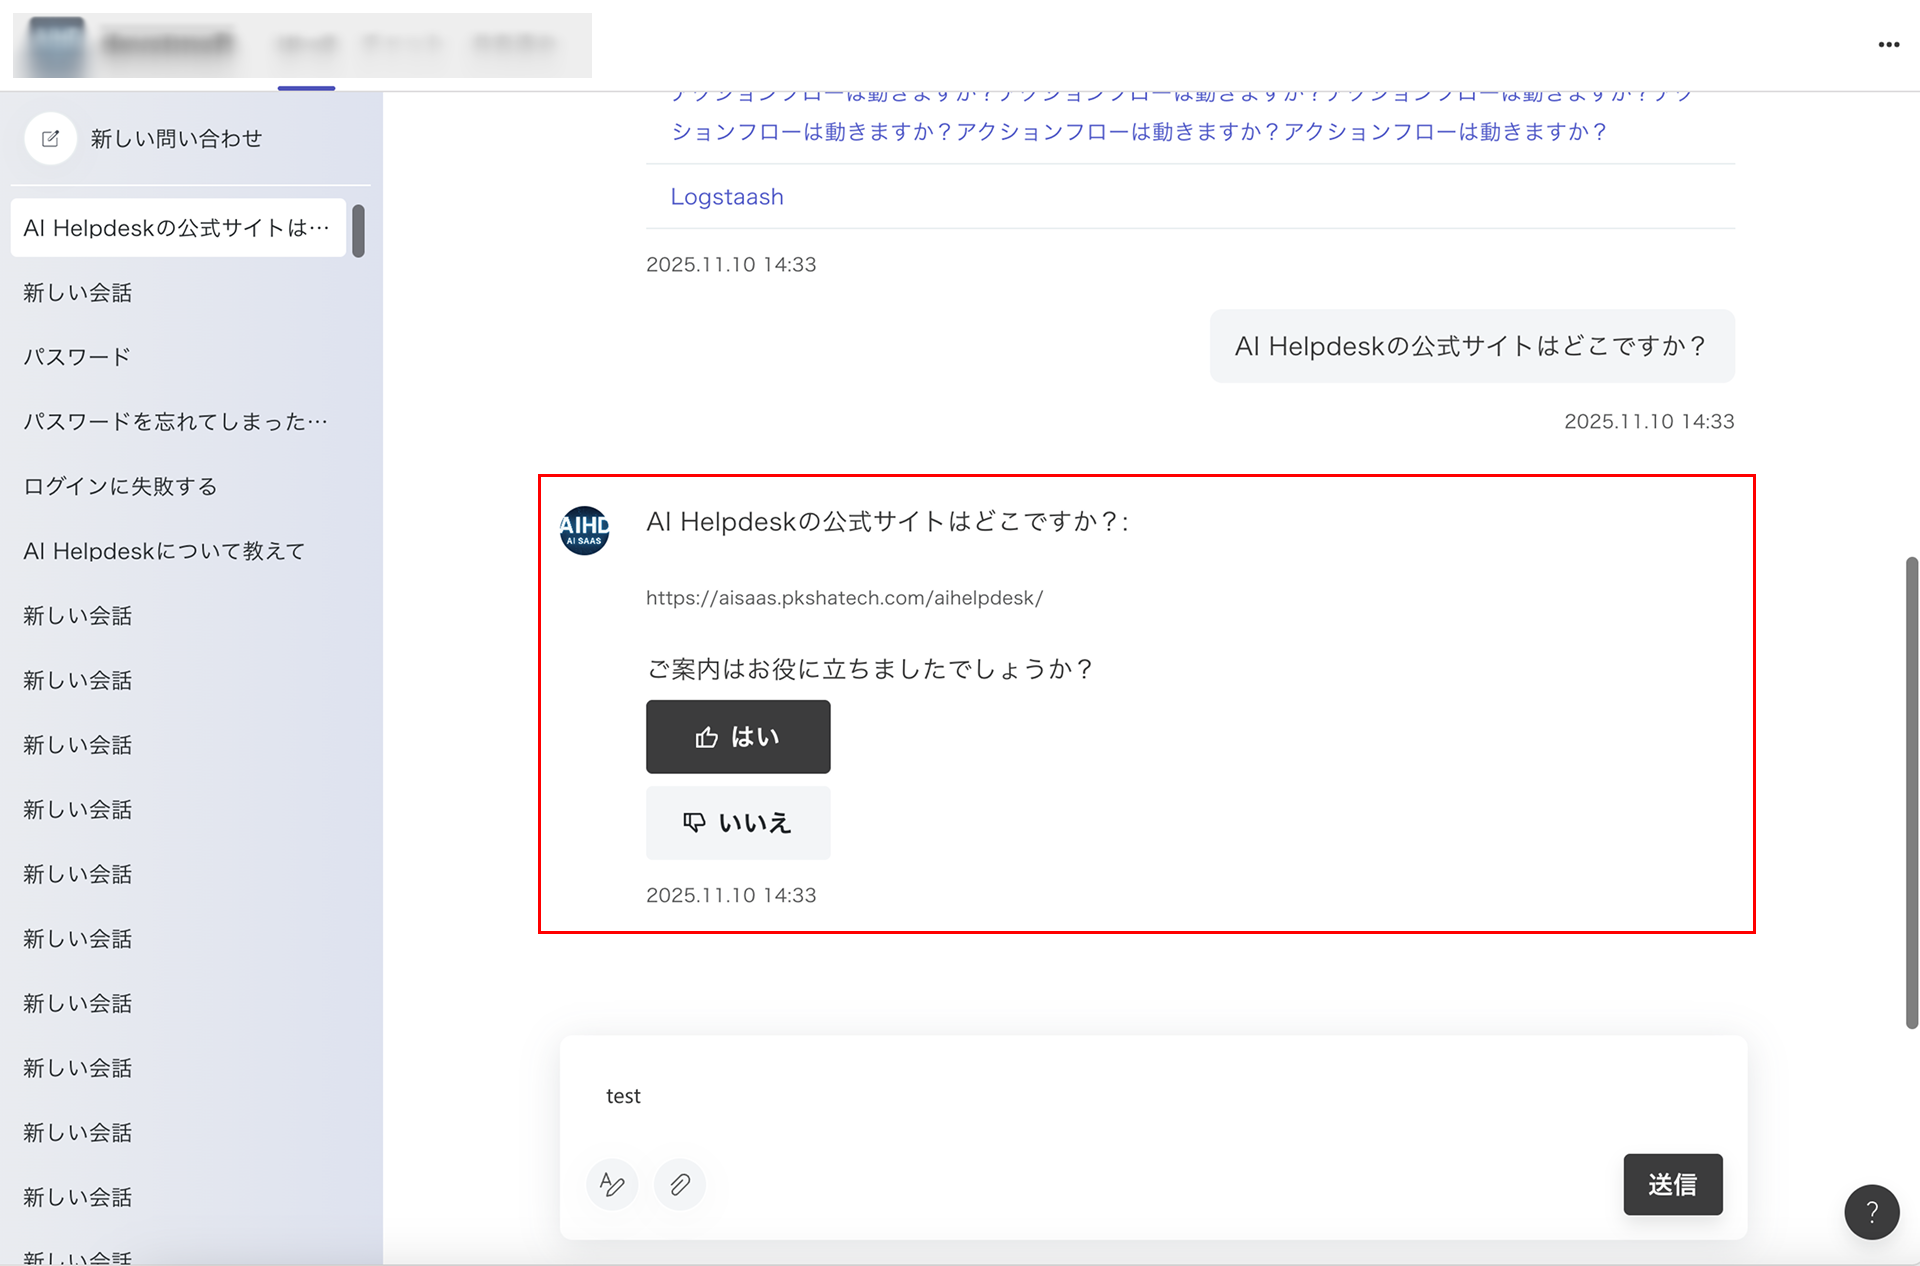1920x1266 pixels.
Task: Click the 新しい問い合わせ label
Action: click(x=176, y=139)
